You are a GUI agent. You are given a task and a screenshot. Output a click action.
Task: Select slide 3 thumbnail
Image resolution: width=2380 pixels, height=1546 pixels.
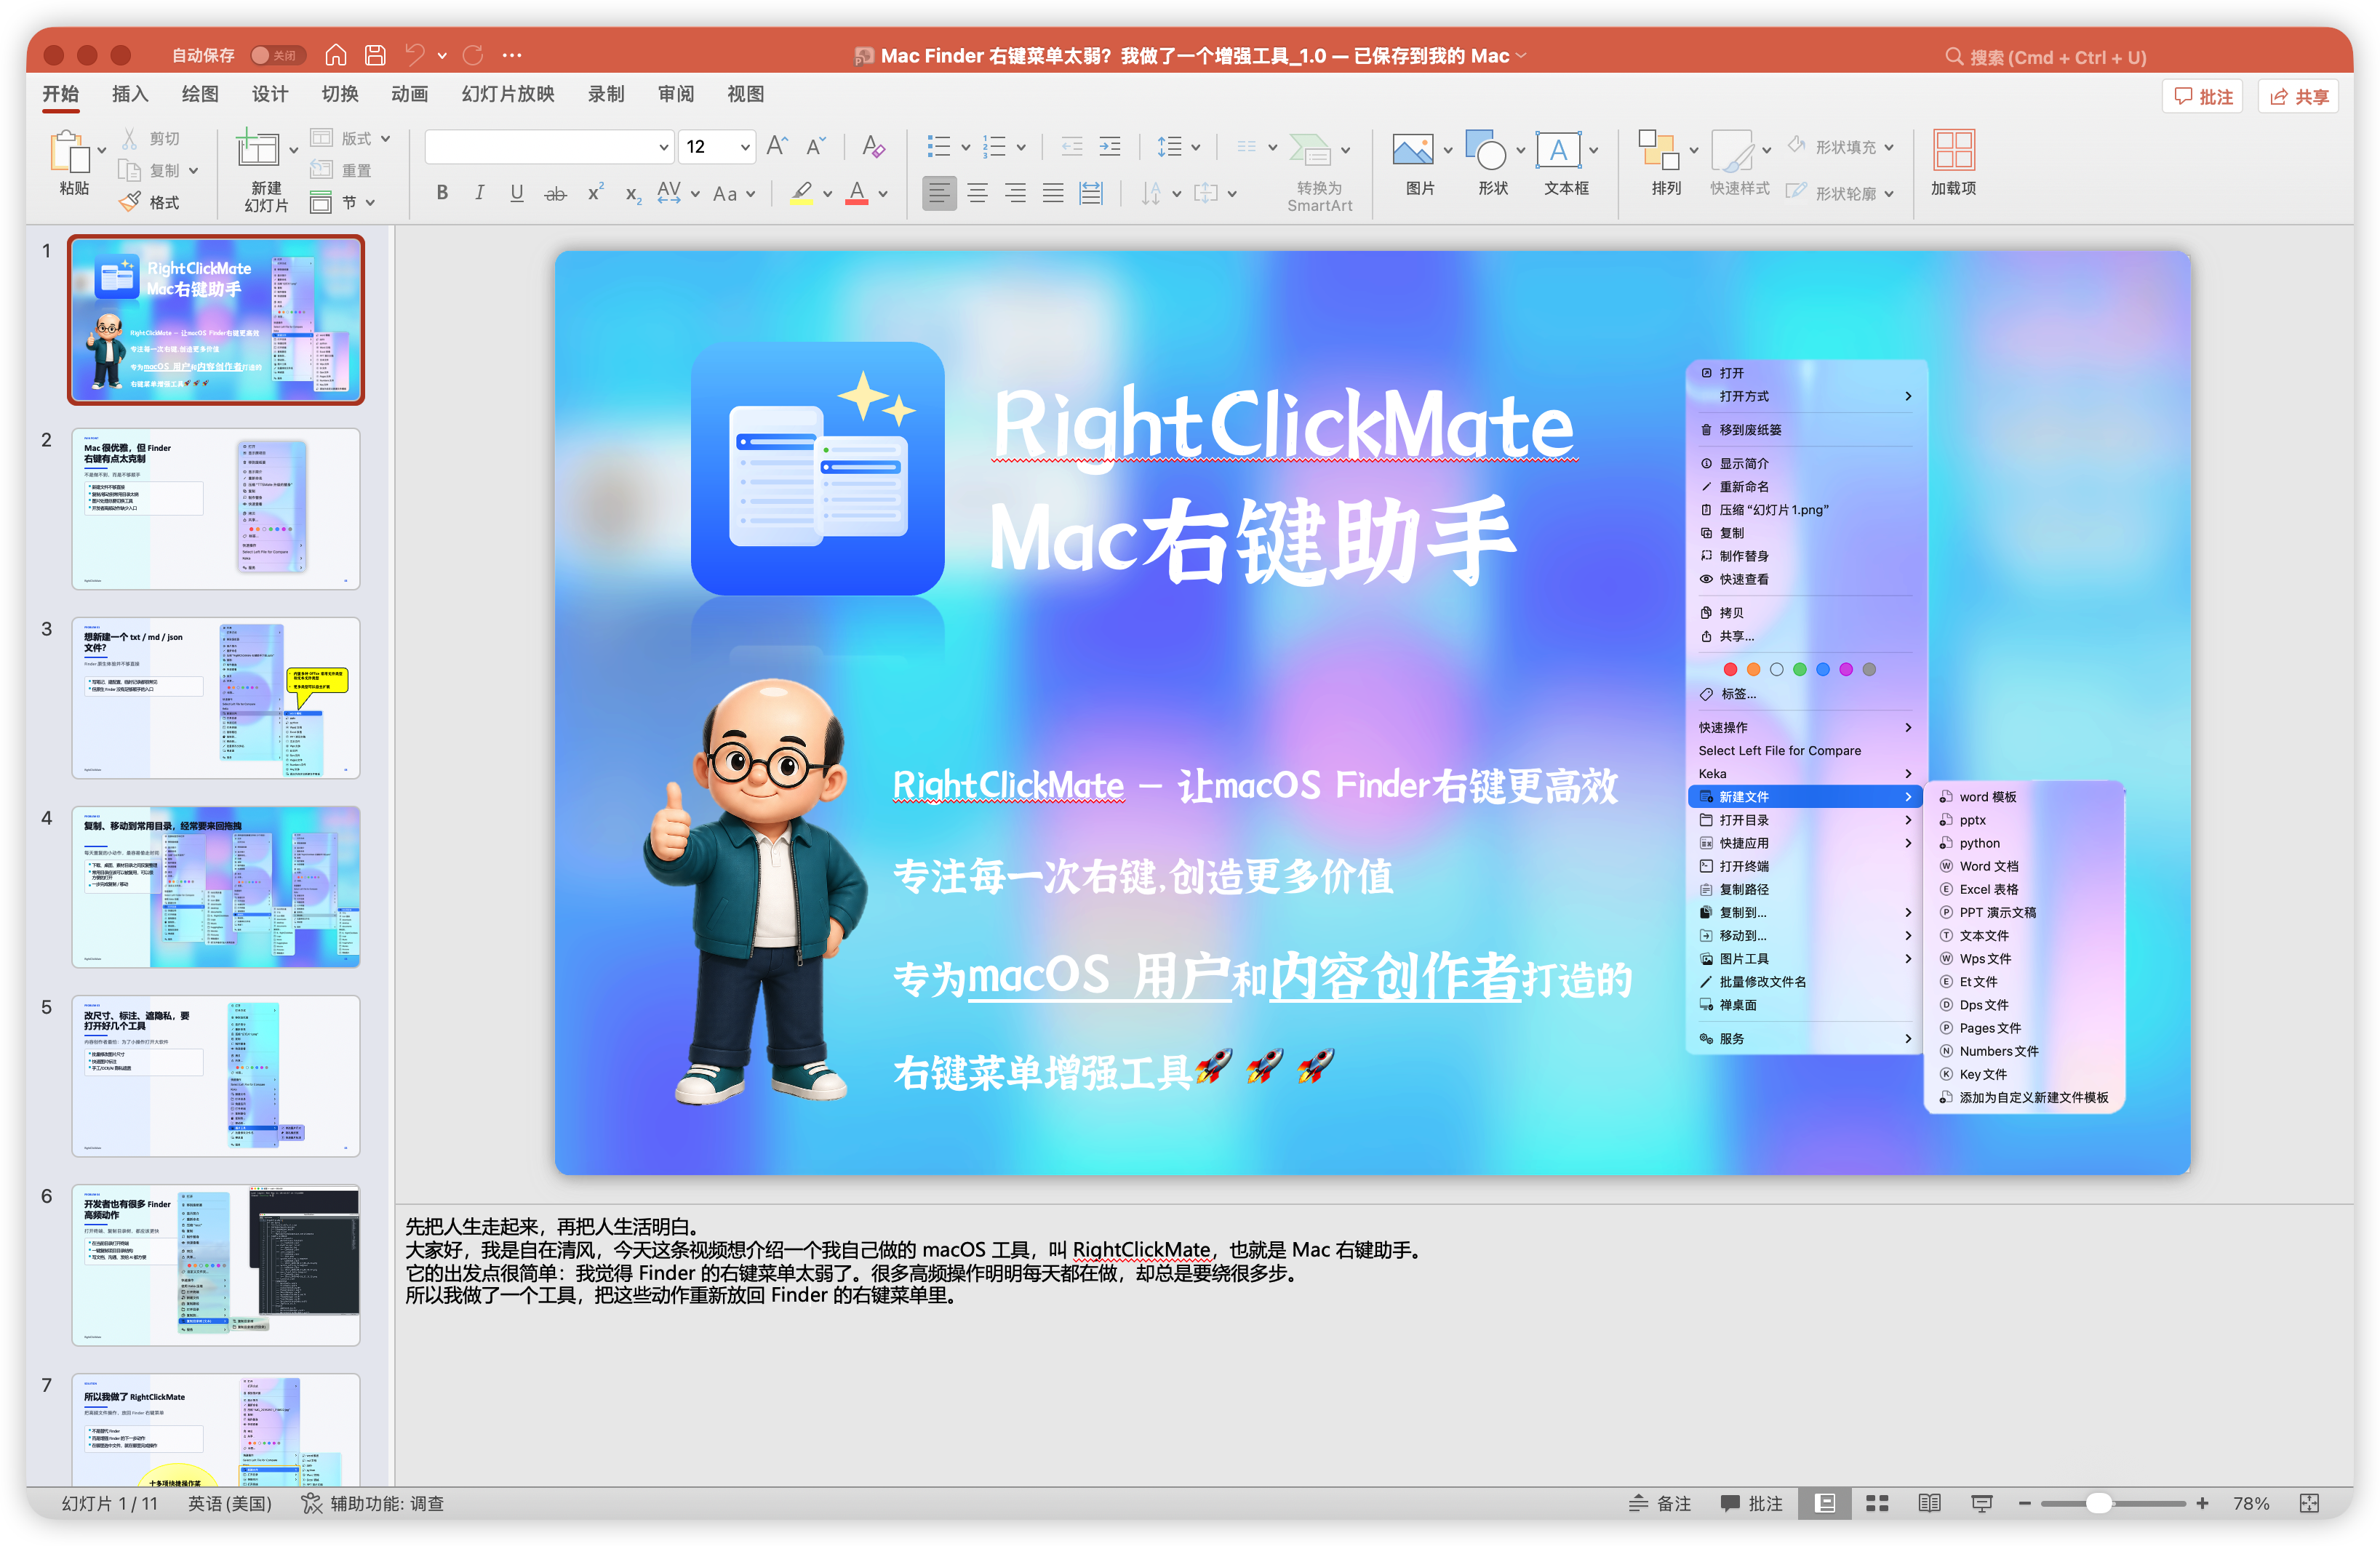(216, 697)
